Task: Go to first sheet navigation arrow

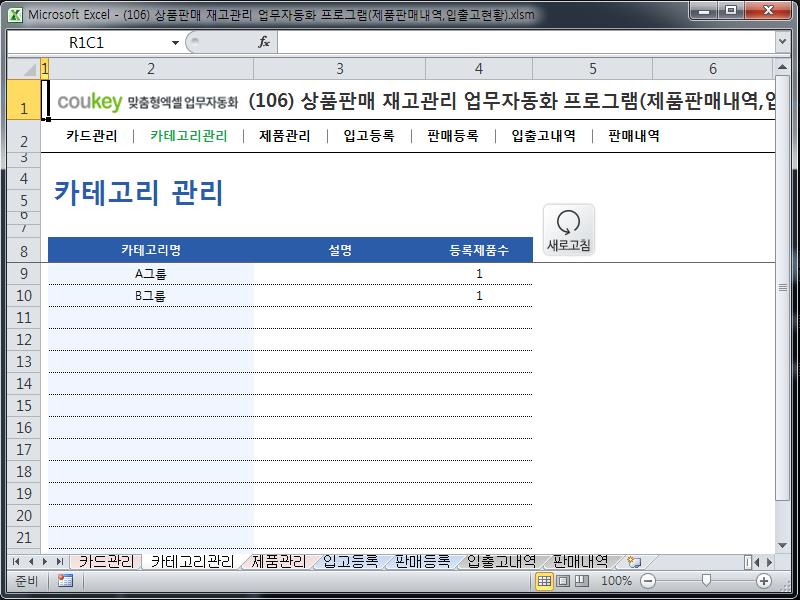Action: pyautogui.click(x=16, y=562)
